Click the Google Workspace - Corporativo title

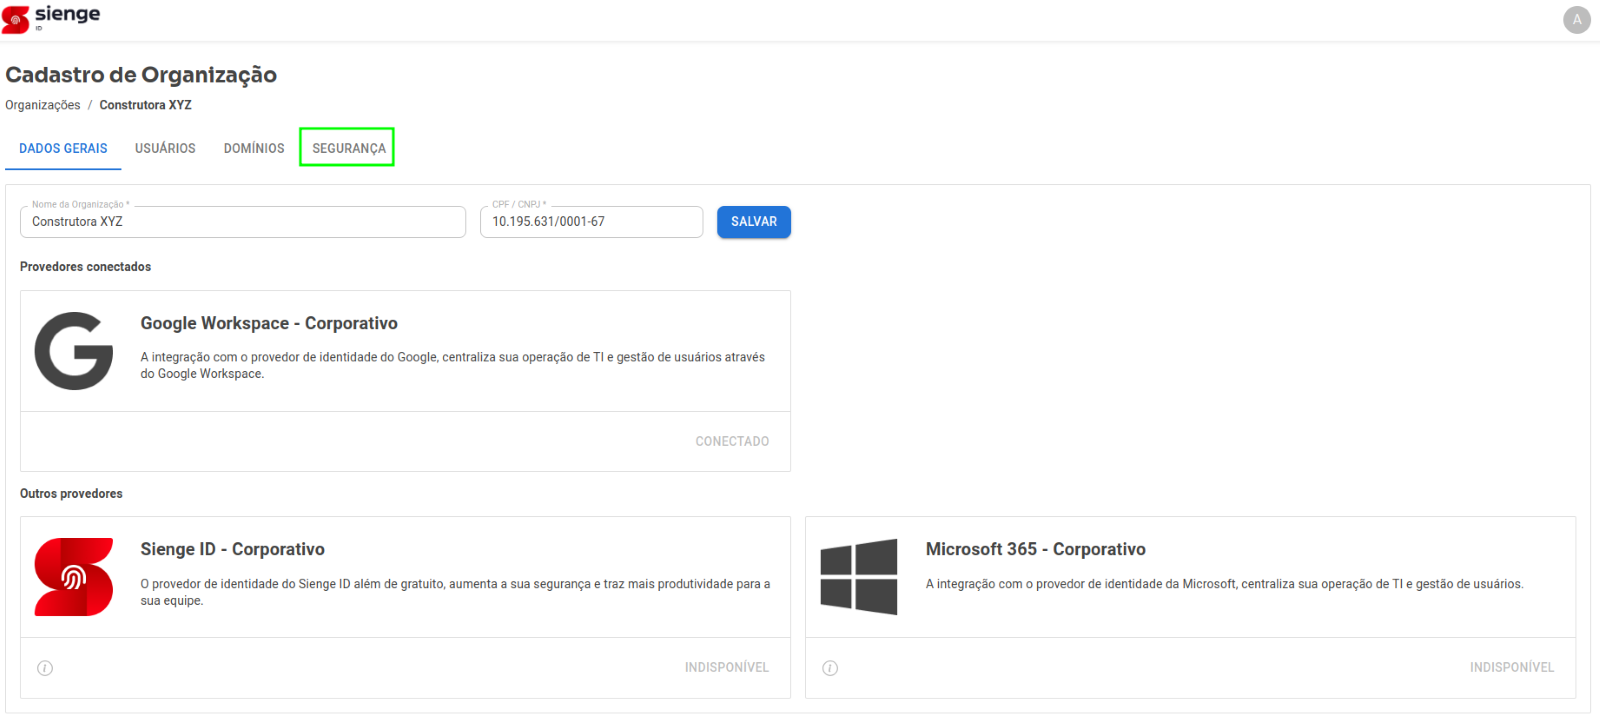[x=269, y=323]
